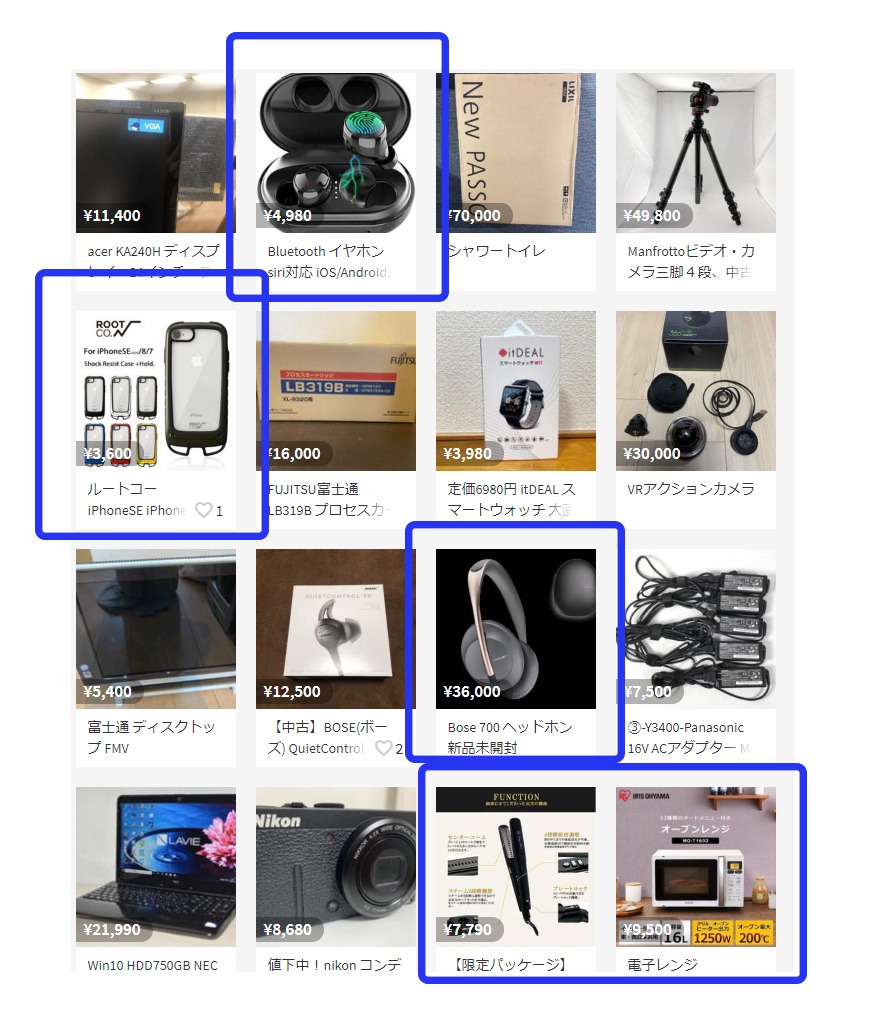The image size is (873, 1016).
Task: Open the 富士通ディスクトップ FMV title link
Action: 152,737
